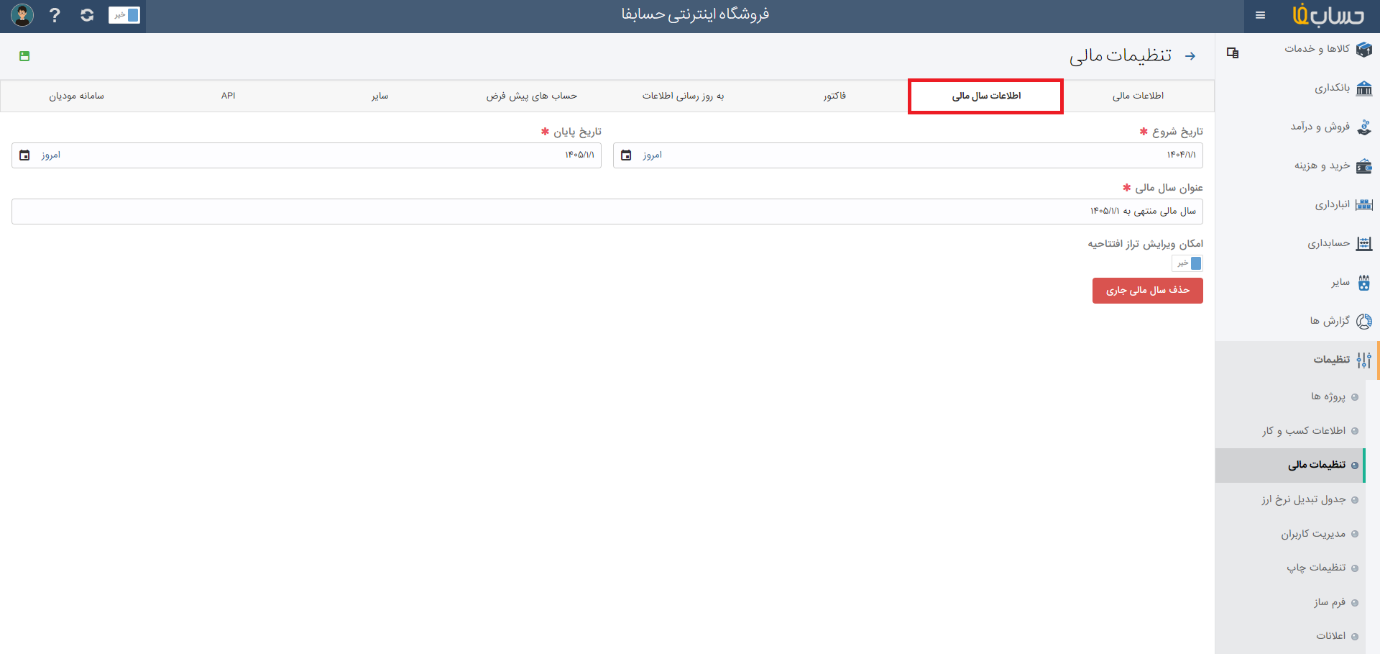This screenshot has height=654, width=1380.
Task: Switch to حساب های پیش فرض tab
Action: click(x=531, y=96)
